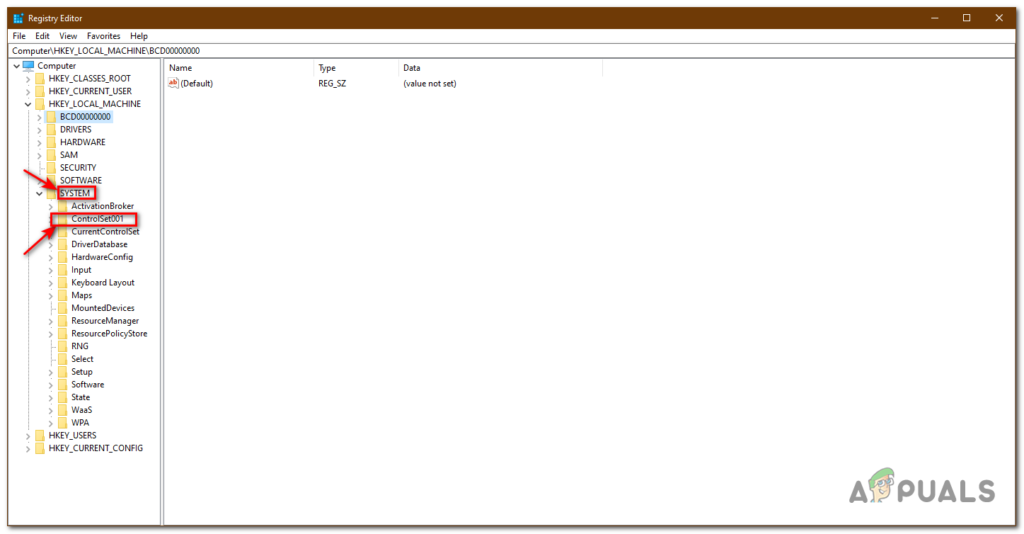Sort values by the Type column header
The width and height of the screenshot is (1024, 534).
[x=356, y=68]
